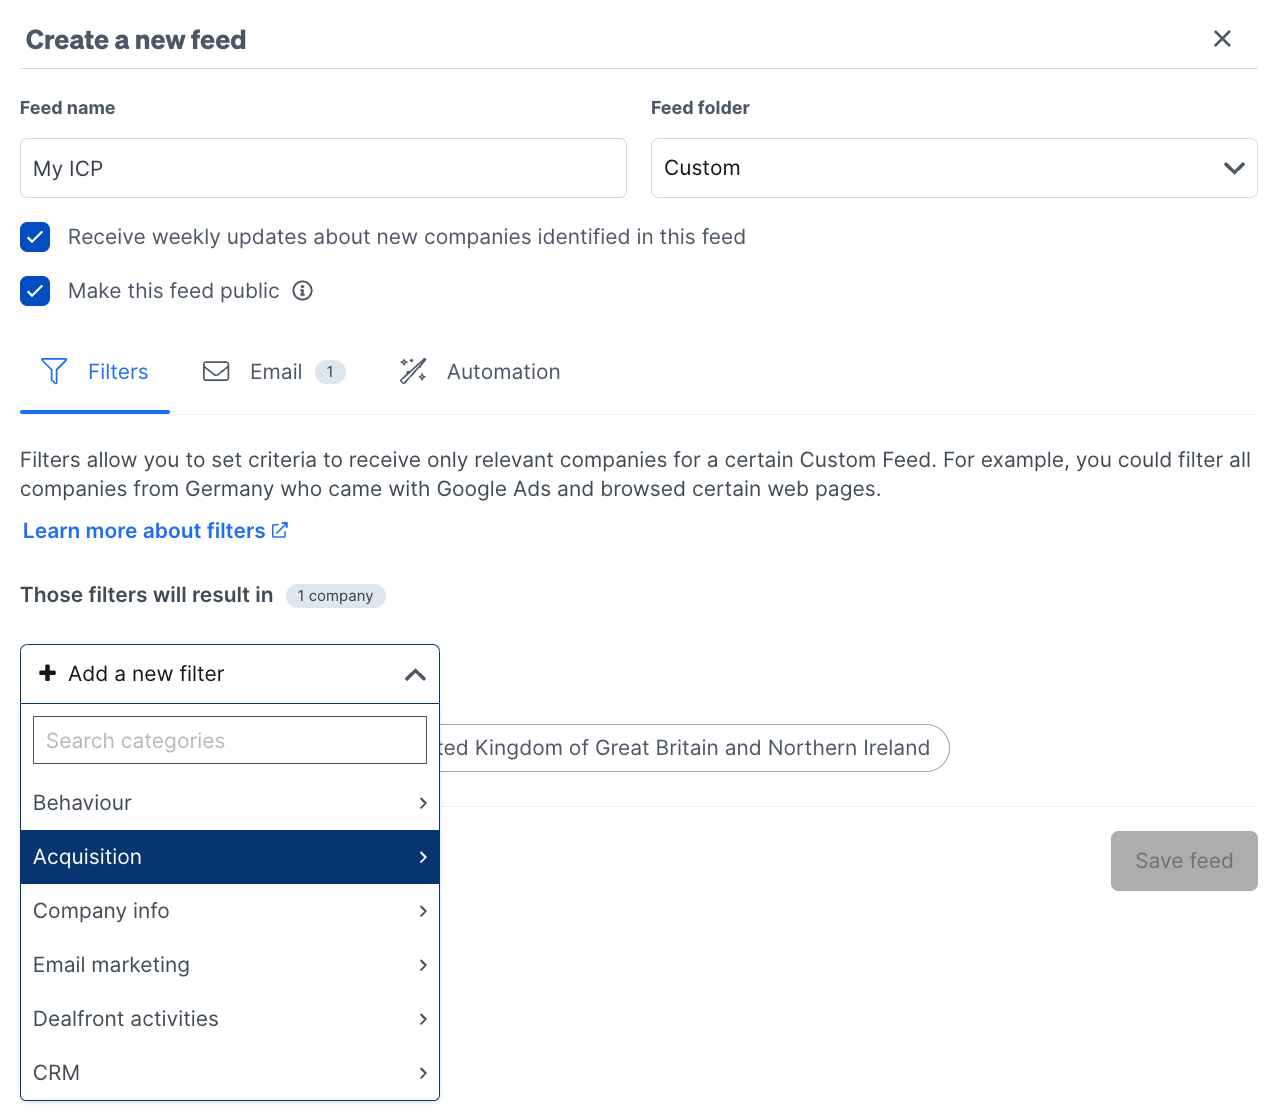This screenshot has width=1282, height=1116.
Task: Click the external link icon after Learn more about filters
Action: point(279,530)
